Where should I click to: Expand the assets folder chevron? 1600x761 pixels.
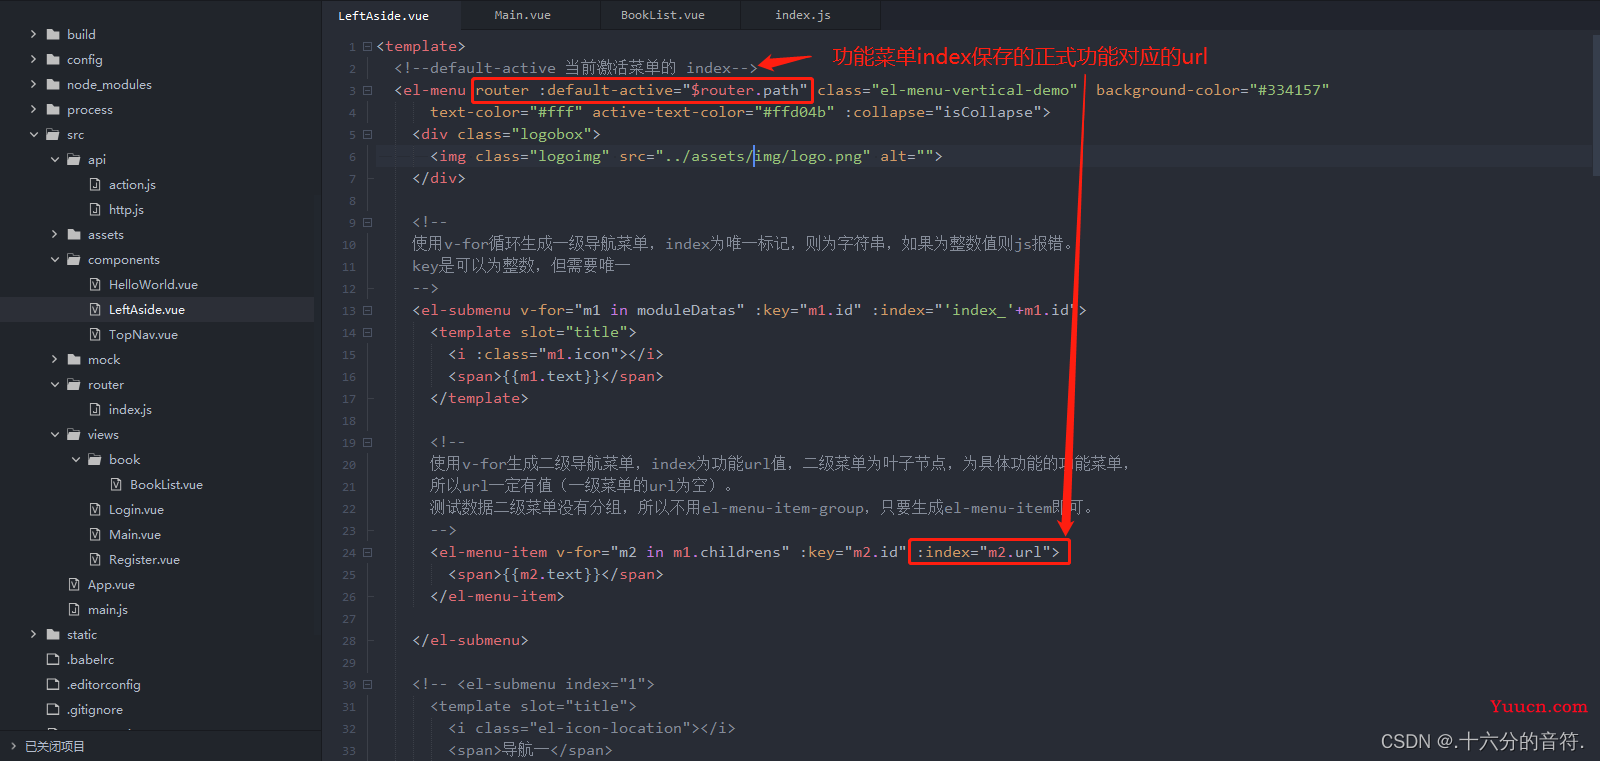click(54, 234)
